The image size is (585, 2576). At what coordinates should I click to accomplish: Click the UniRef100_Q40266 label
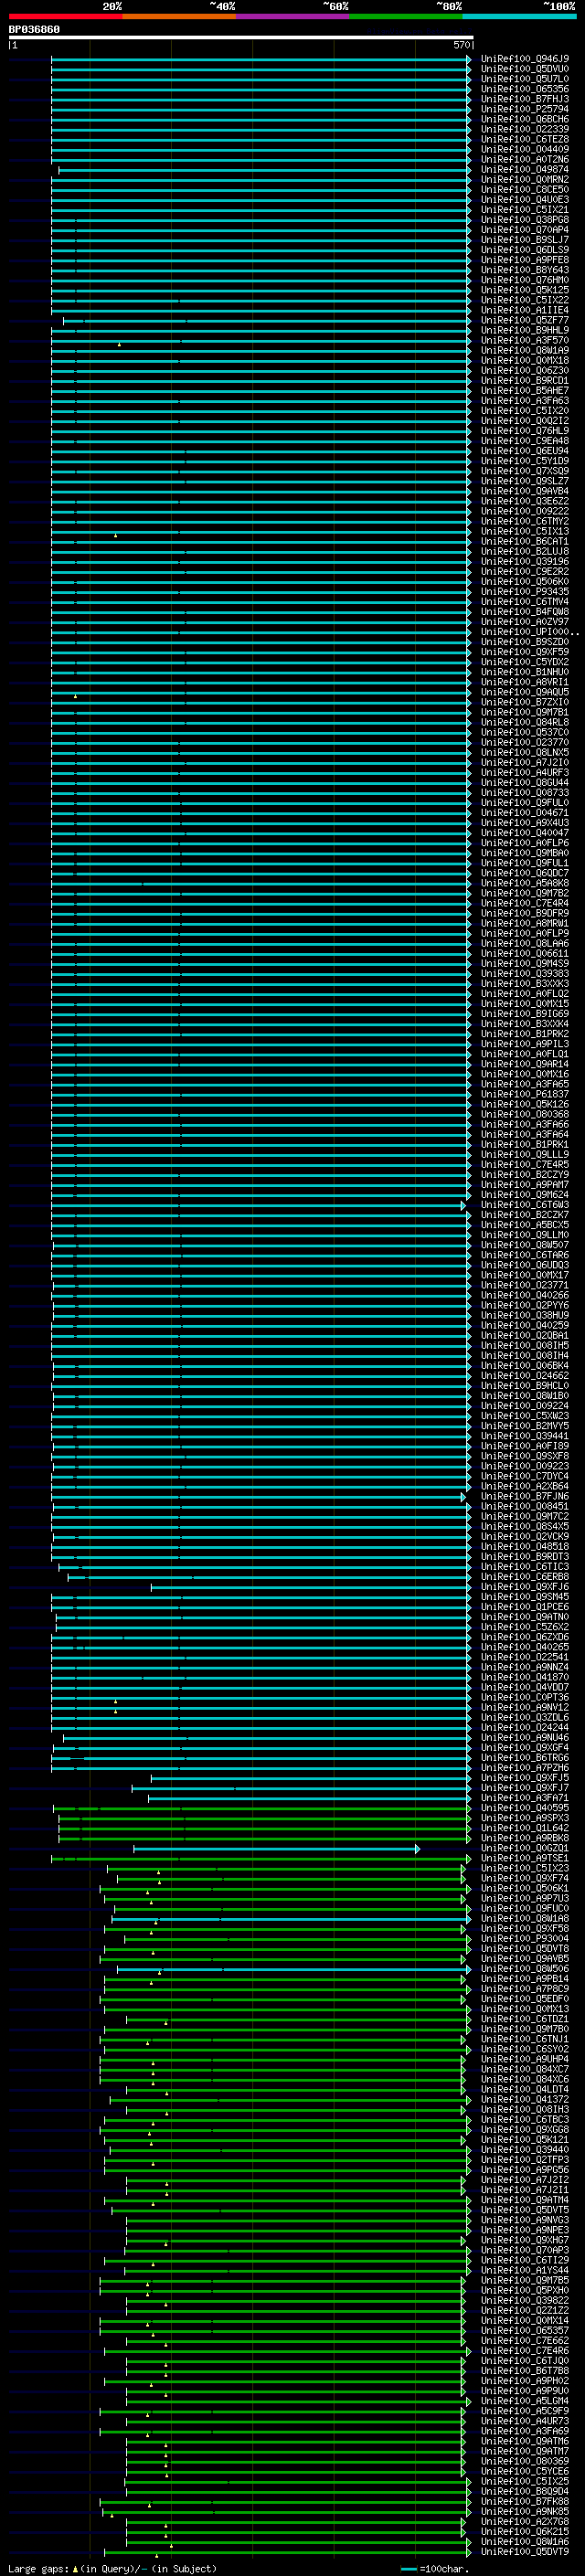525,1296
